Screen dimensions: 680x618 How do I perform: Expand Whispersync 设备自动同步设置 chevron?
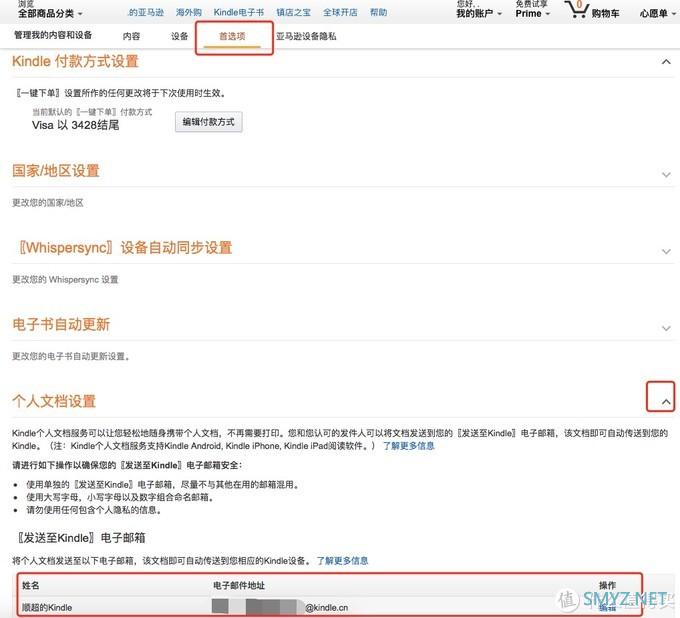coord(666,252)
